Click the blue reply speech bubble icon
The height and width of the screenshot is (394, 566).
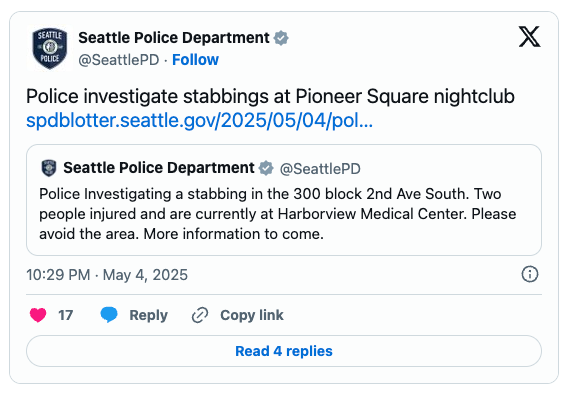[x=109, y=315]
